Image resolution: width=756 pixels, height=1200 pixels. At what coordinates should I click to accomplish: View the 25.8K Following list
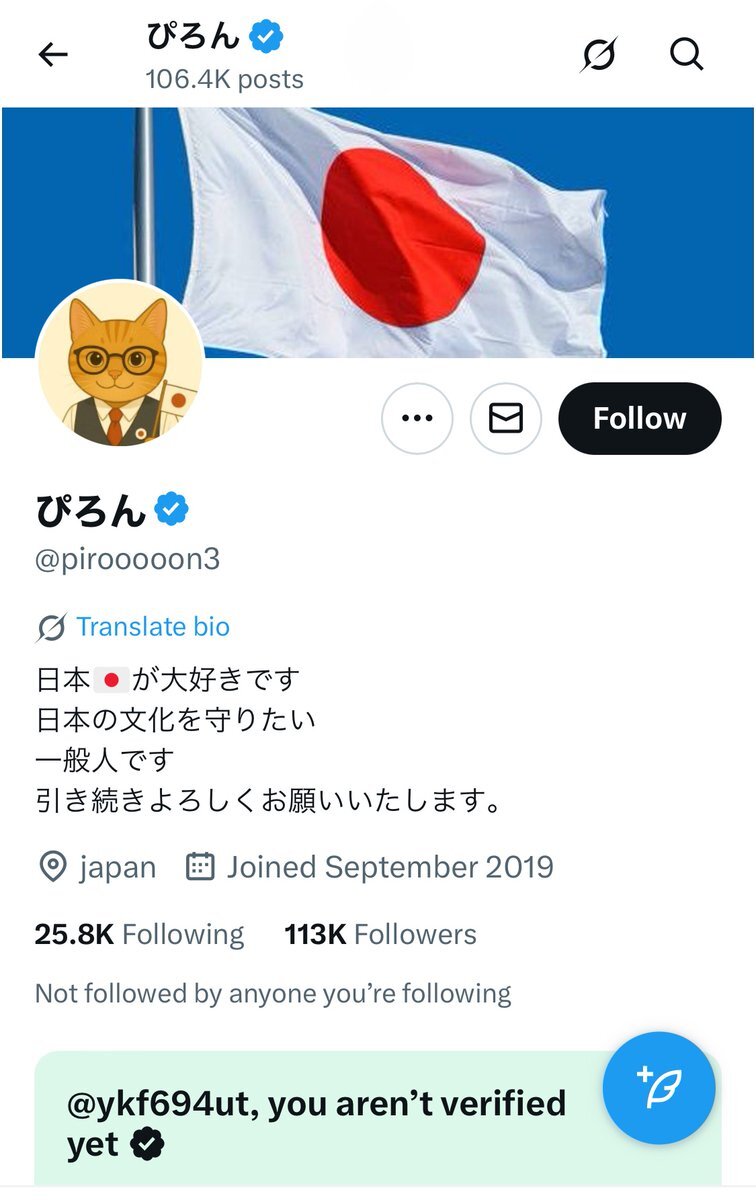[x=139, y=935]
